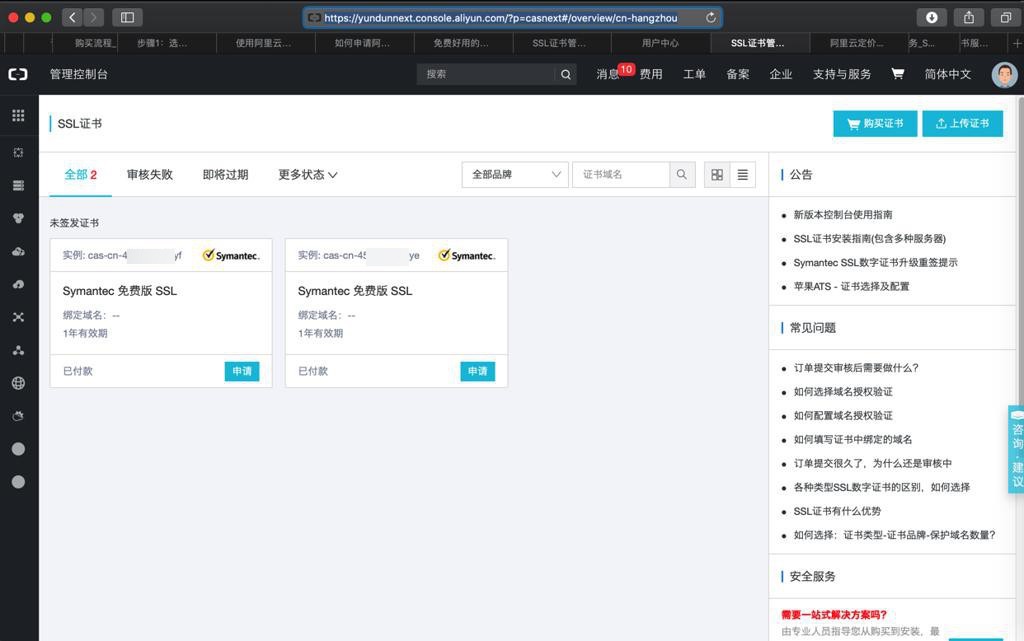Click the dashed square sidebar icon
This screenshot has height=641, width=1024.
[18, 152]
